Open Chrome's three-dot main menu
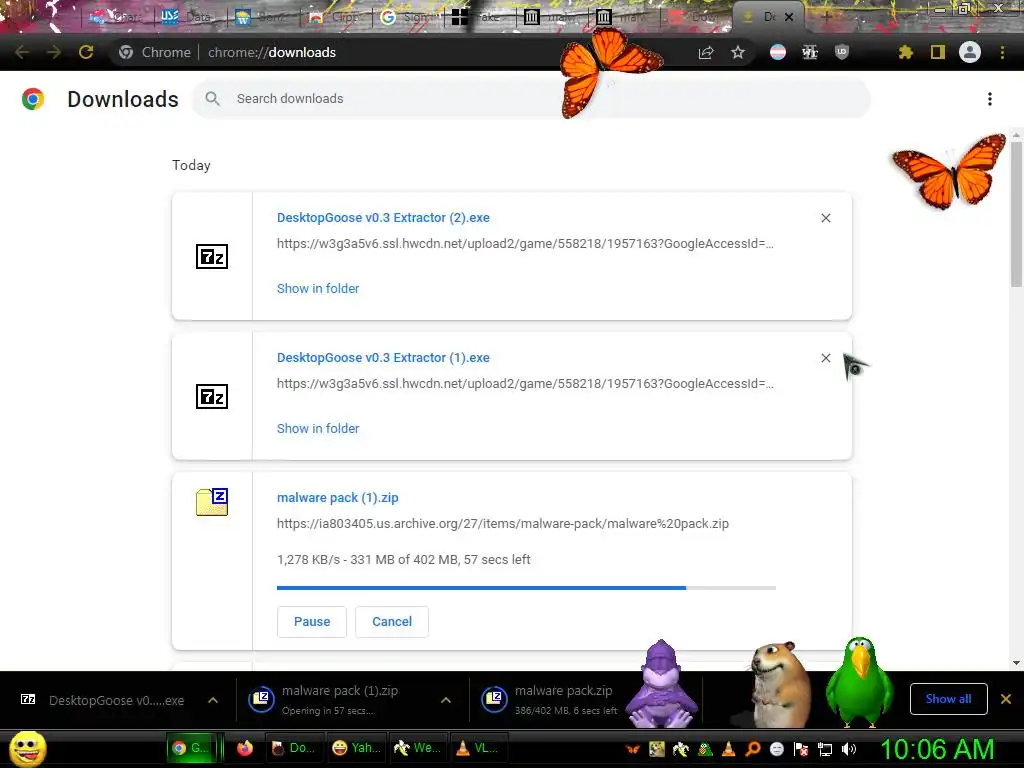1024x768 pixels. (1002, 52)
